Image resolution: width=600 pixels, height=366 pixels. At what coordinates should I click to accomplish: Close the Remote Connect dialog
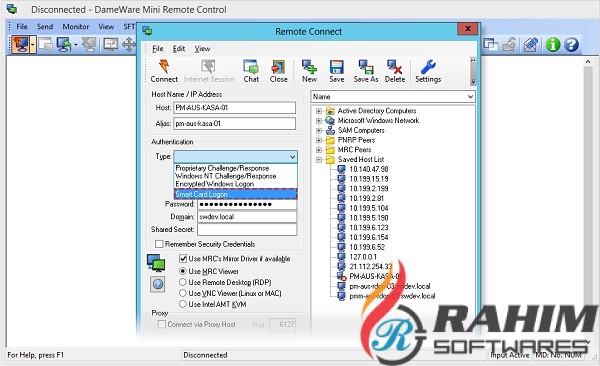click(x=468, y=29)
